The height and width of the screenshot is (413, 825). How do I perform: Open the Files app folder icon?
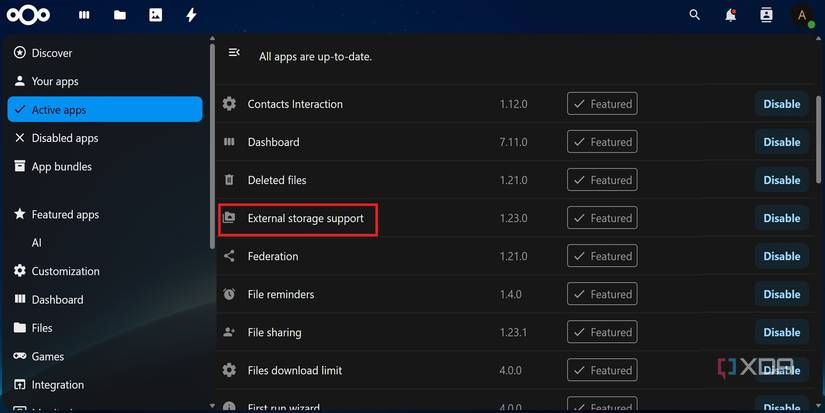120,15
